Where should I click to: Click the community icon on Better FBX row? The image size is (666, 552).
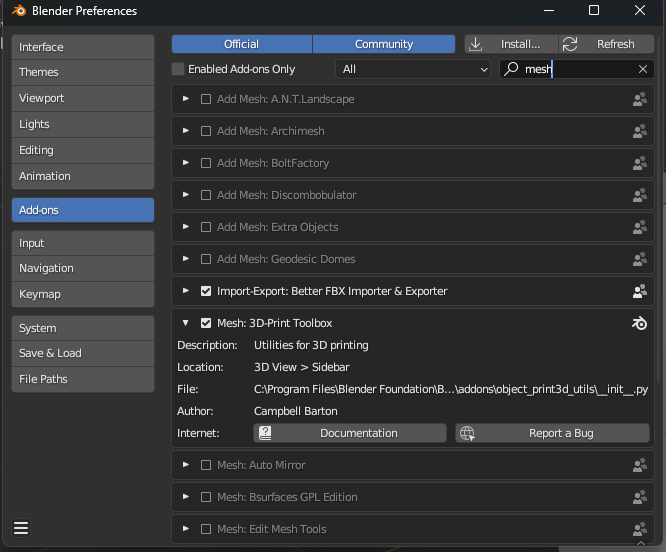click(x=640, y=291)
